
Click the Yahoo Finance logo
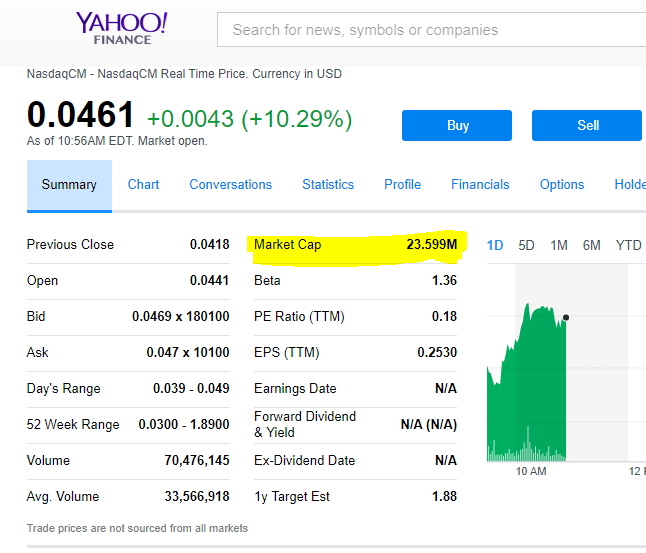(122, 28)
